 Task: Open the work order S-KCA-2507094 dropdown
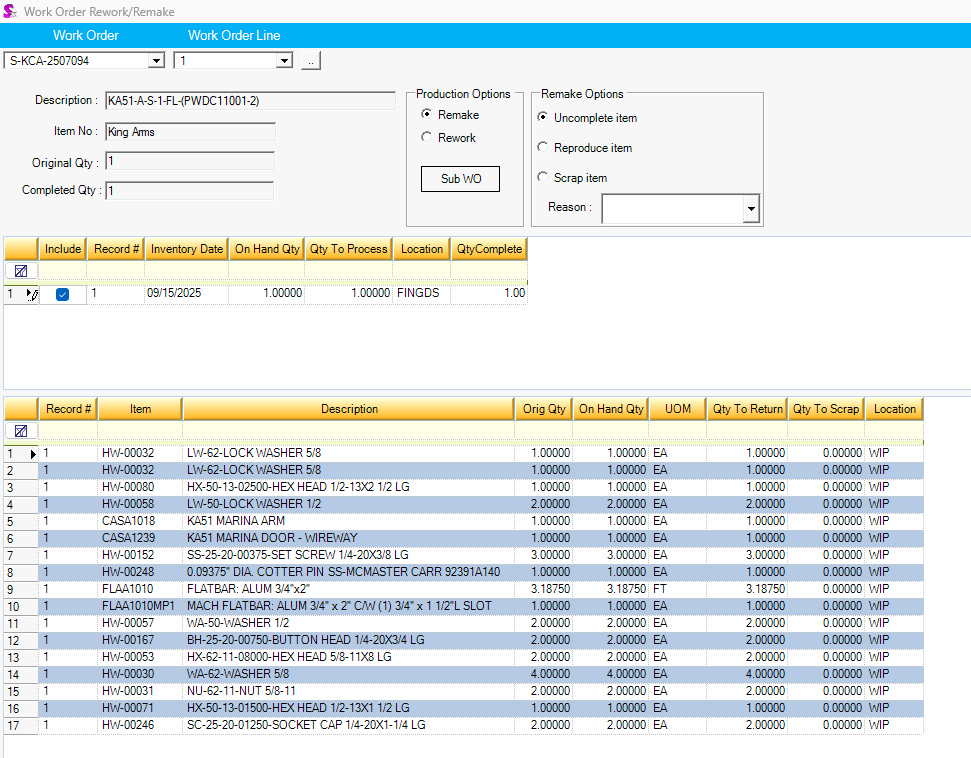point(155,61)
